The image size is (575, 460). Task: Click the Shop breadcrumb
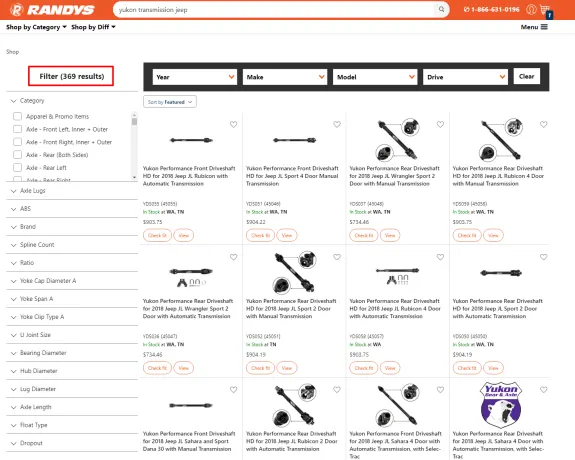(12, 52)
